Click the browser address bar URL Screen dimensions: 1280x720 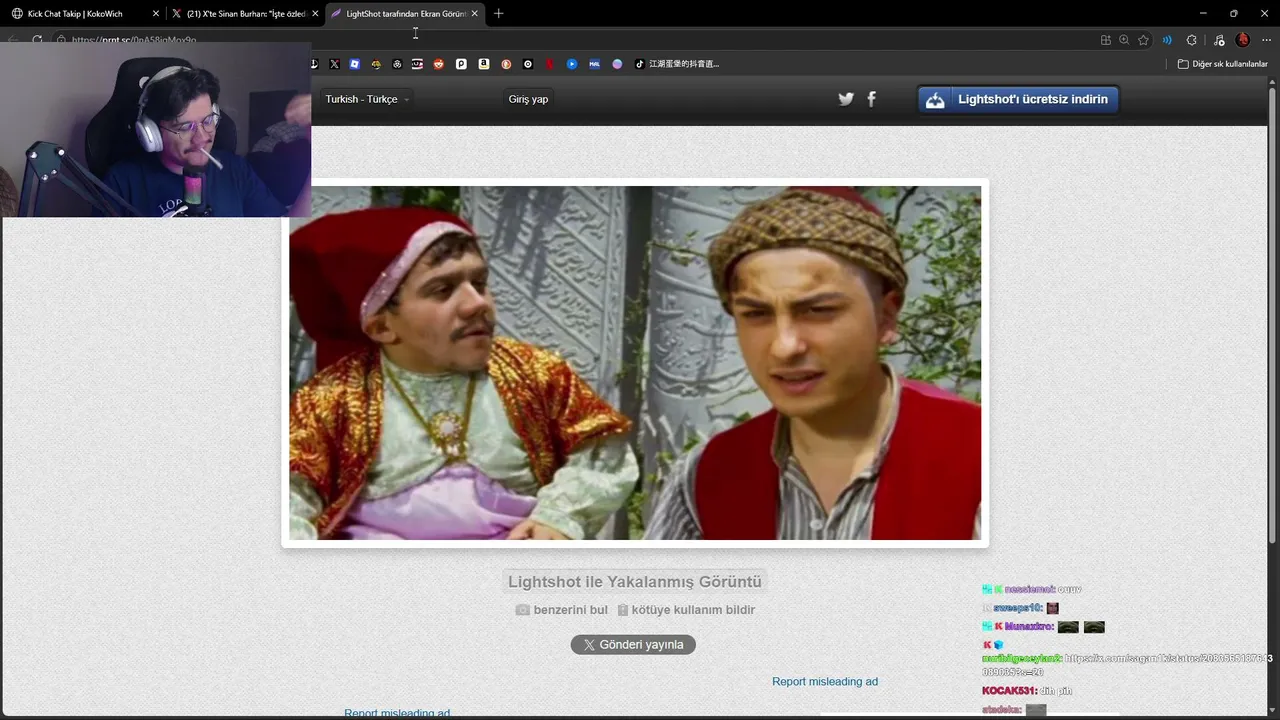click(134, 40)
